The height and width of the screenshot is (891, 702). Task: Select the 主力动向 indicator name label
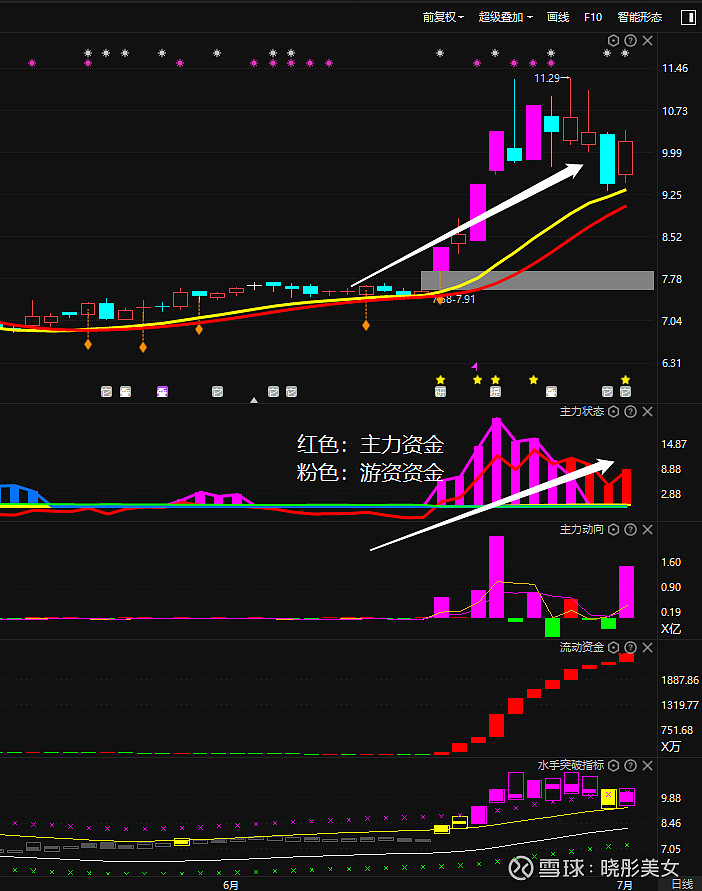coord(581,530)
